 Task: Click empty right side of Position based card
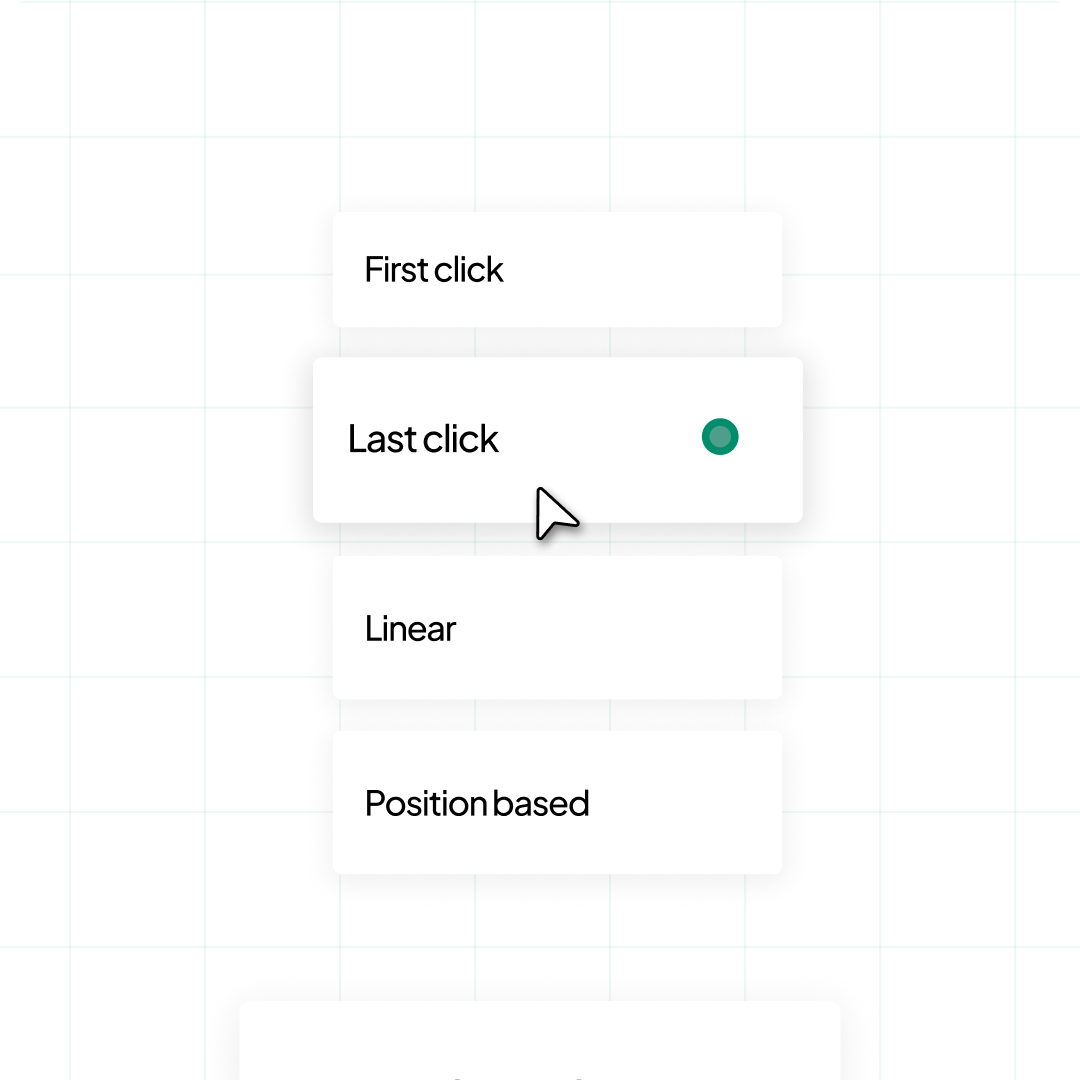689,802
